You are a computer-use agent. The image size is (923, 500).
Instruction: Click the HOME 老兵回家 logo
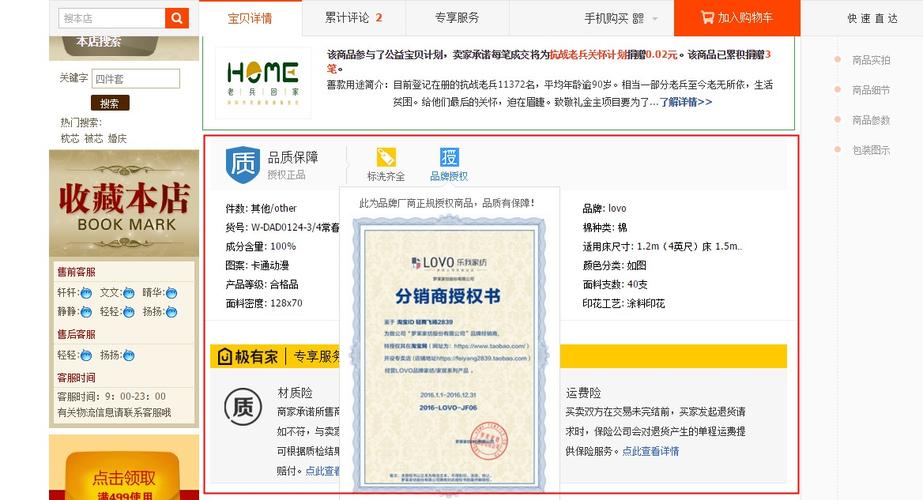click(263, 83)
